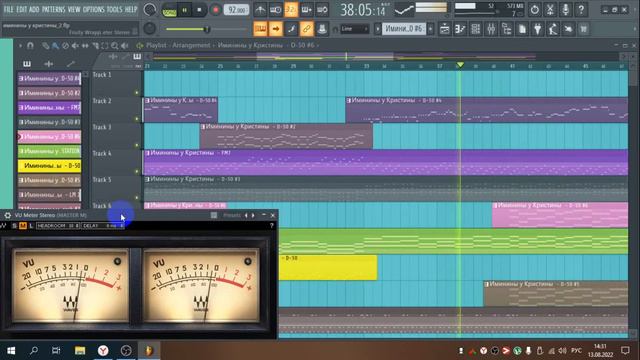Open the TOOLS menu
Image resolution: width=640 pixels, height=360 pixels.
tap(114, 9)
